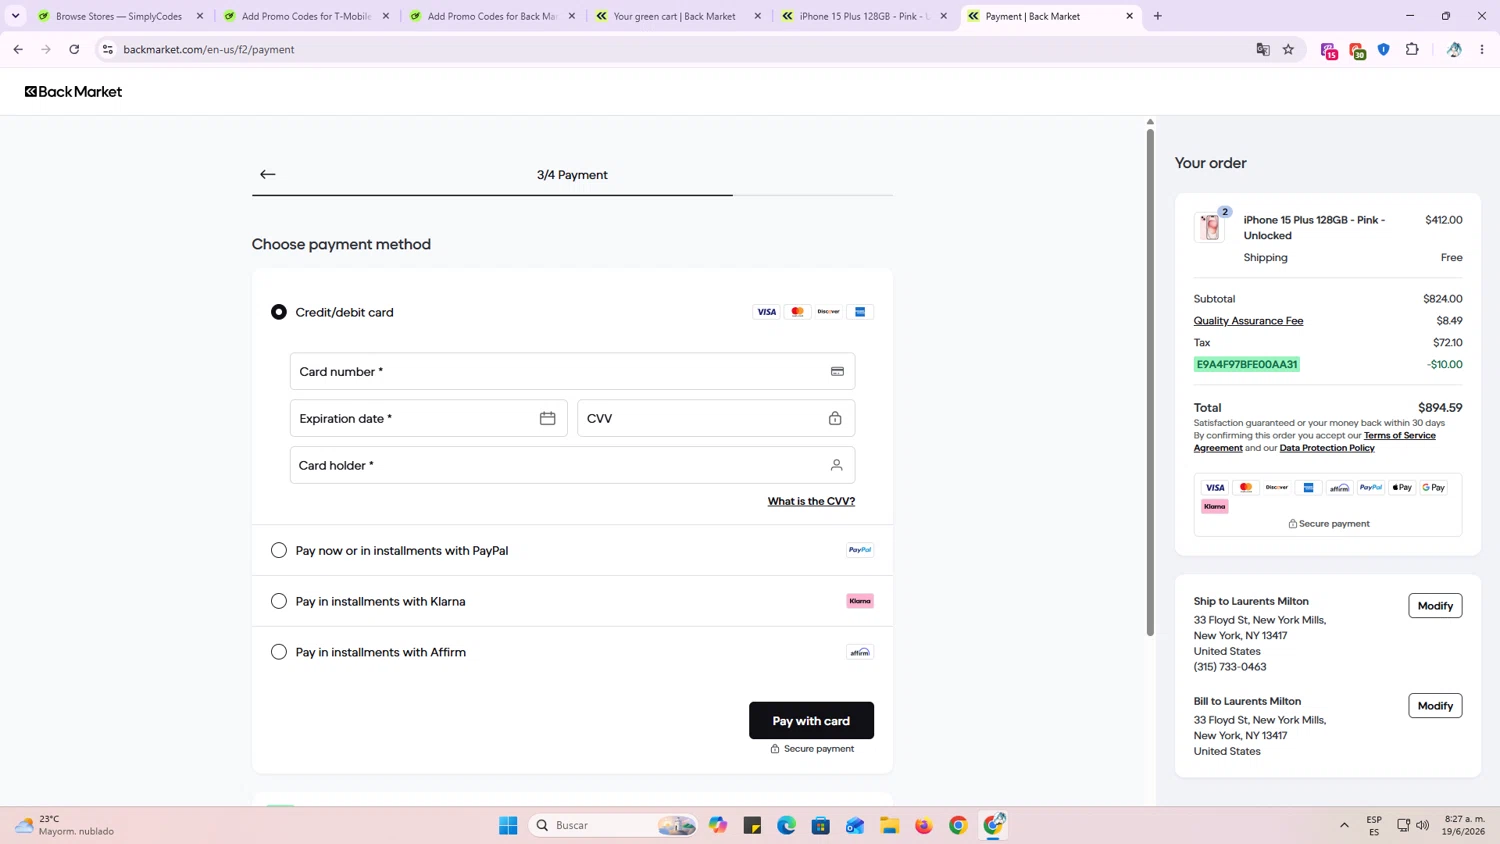Switch to Add Promo Codes for Back Market tab
This screenshot has width=1500, height=844.
[x=492, y=16]
